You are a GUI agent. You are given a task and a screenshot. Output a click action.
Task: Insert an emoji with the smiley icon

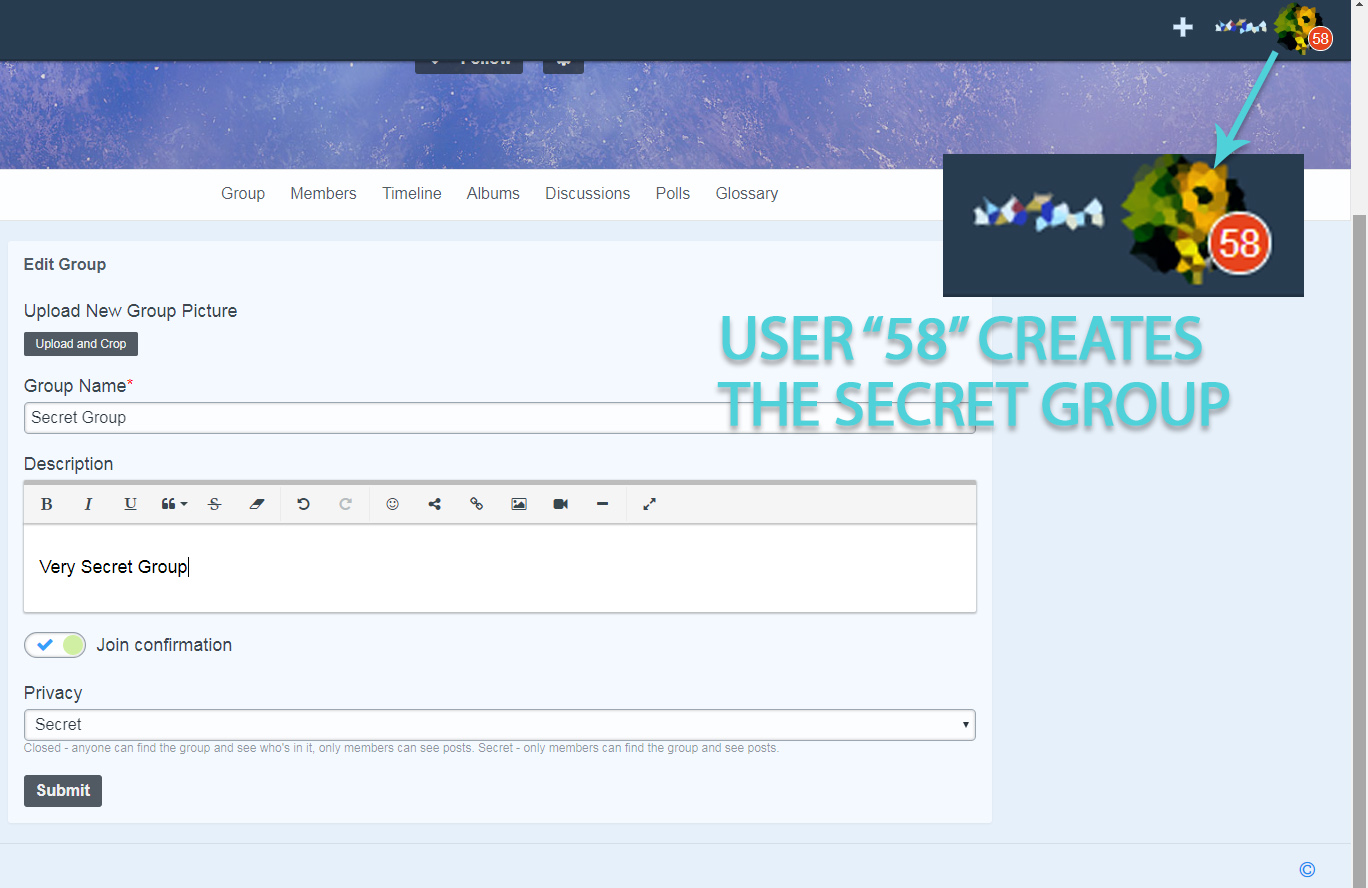tap(392, 504)
